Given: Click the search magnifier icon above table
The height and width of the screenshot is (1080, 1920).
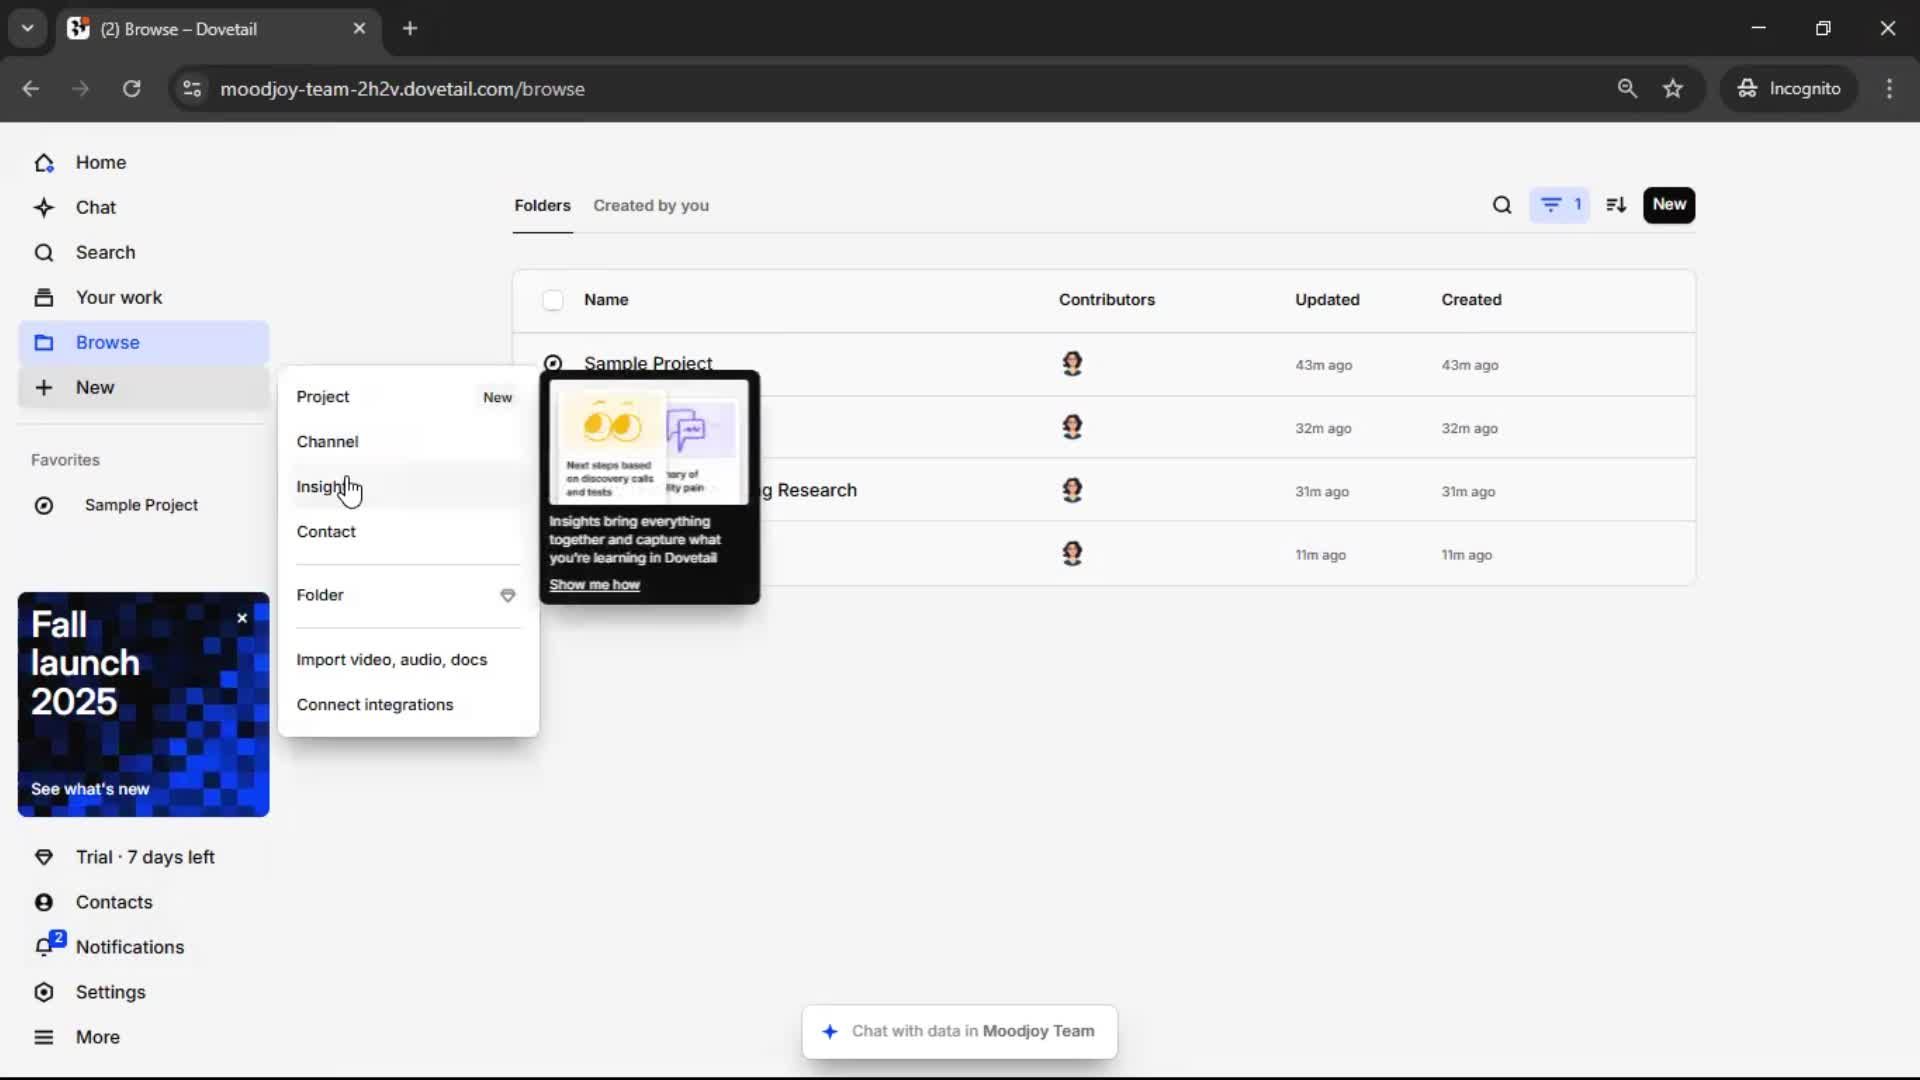Looking at the screenshot, I should click(1501, 205).
